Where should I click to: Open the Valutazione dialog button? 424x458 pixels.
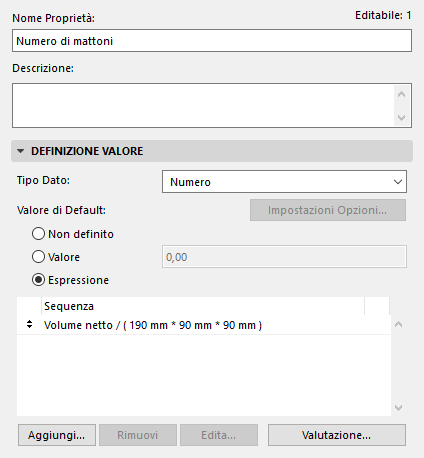coord(337,435)
